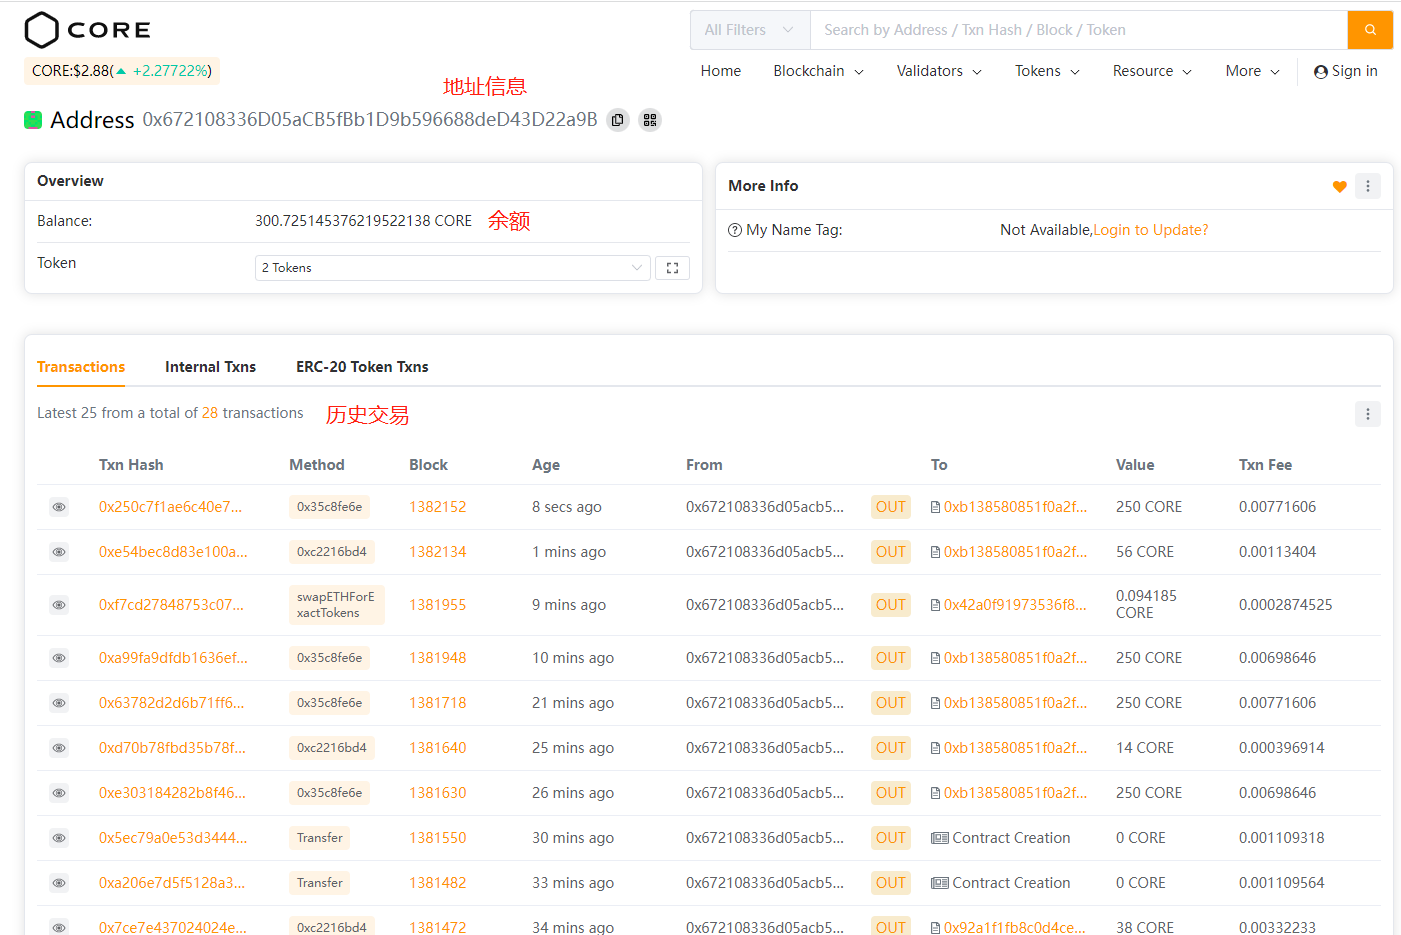Image resolution: width=1401 pixels, height=935 pixels.
Task: Open block 1382152 link
Action: [437, 507]
